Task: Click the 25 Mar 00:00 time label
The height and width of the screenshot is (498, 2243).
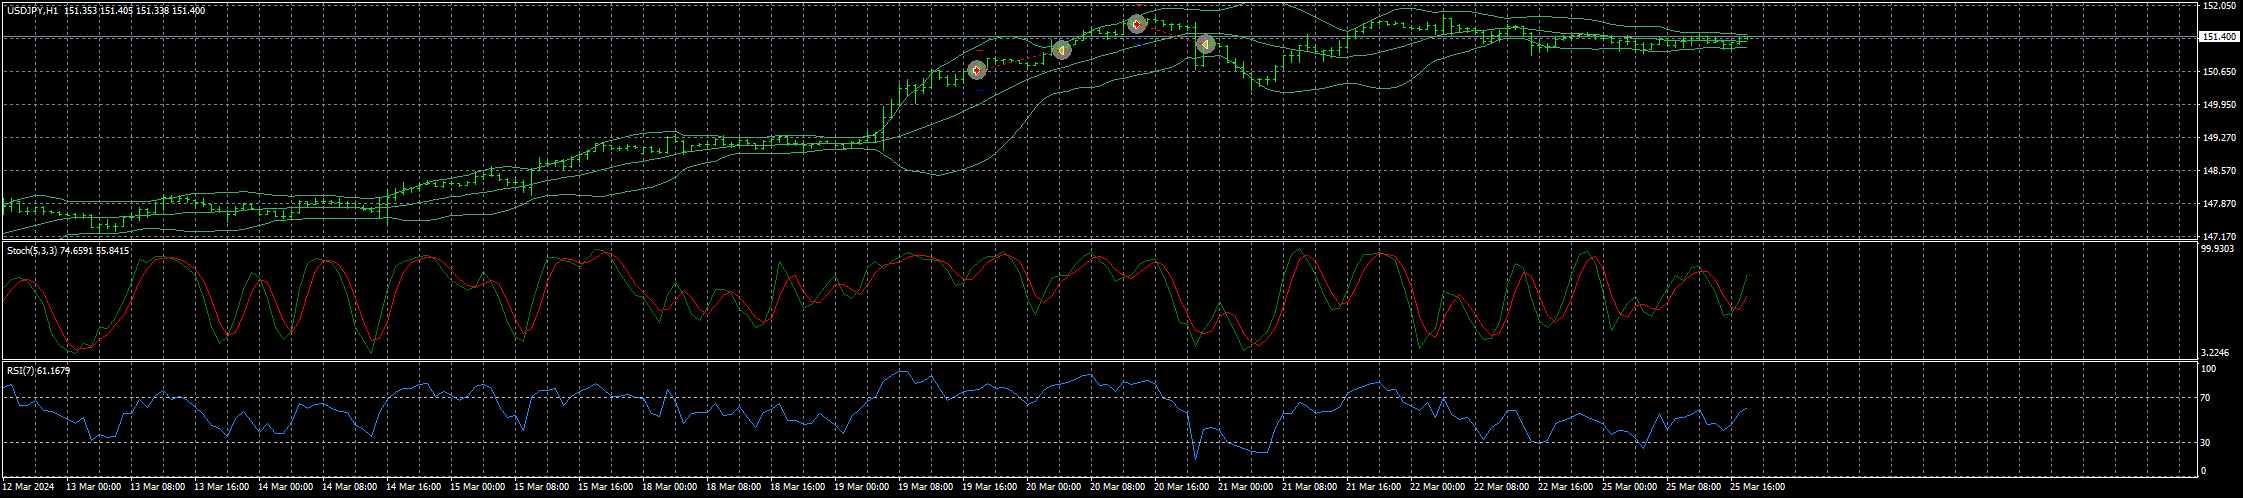Action: tap(1629, 487)
